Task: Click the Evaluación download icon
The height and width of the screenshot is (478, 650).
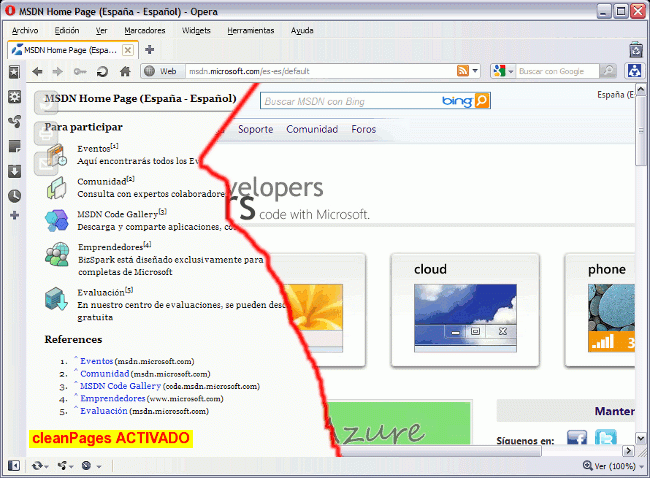Action: click(x=56, y=299)
